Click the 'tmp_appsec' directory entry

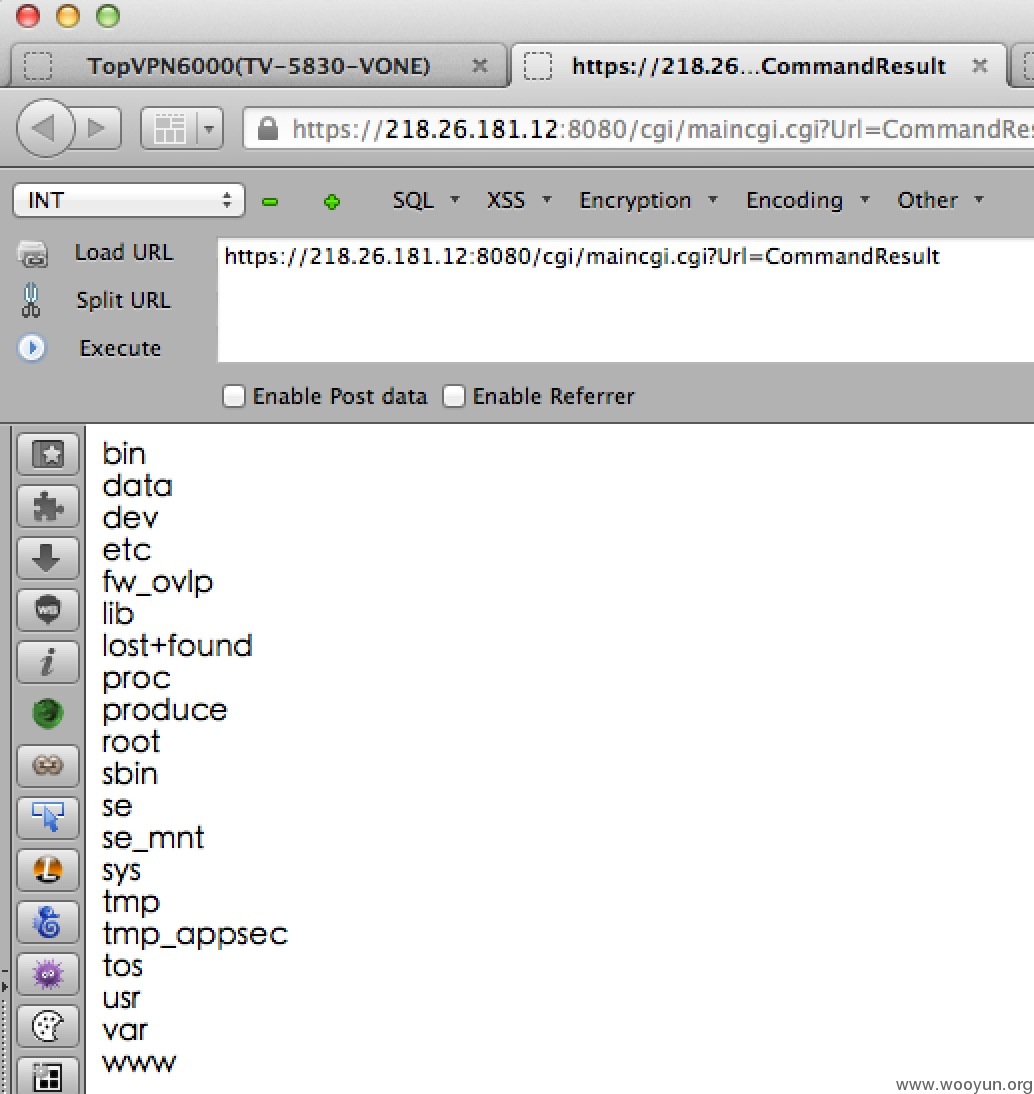click(195, 935)
